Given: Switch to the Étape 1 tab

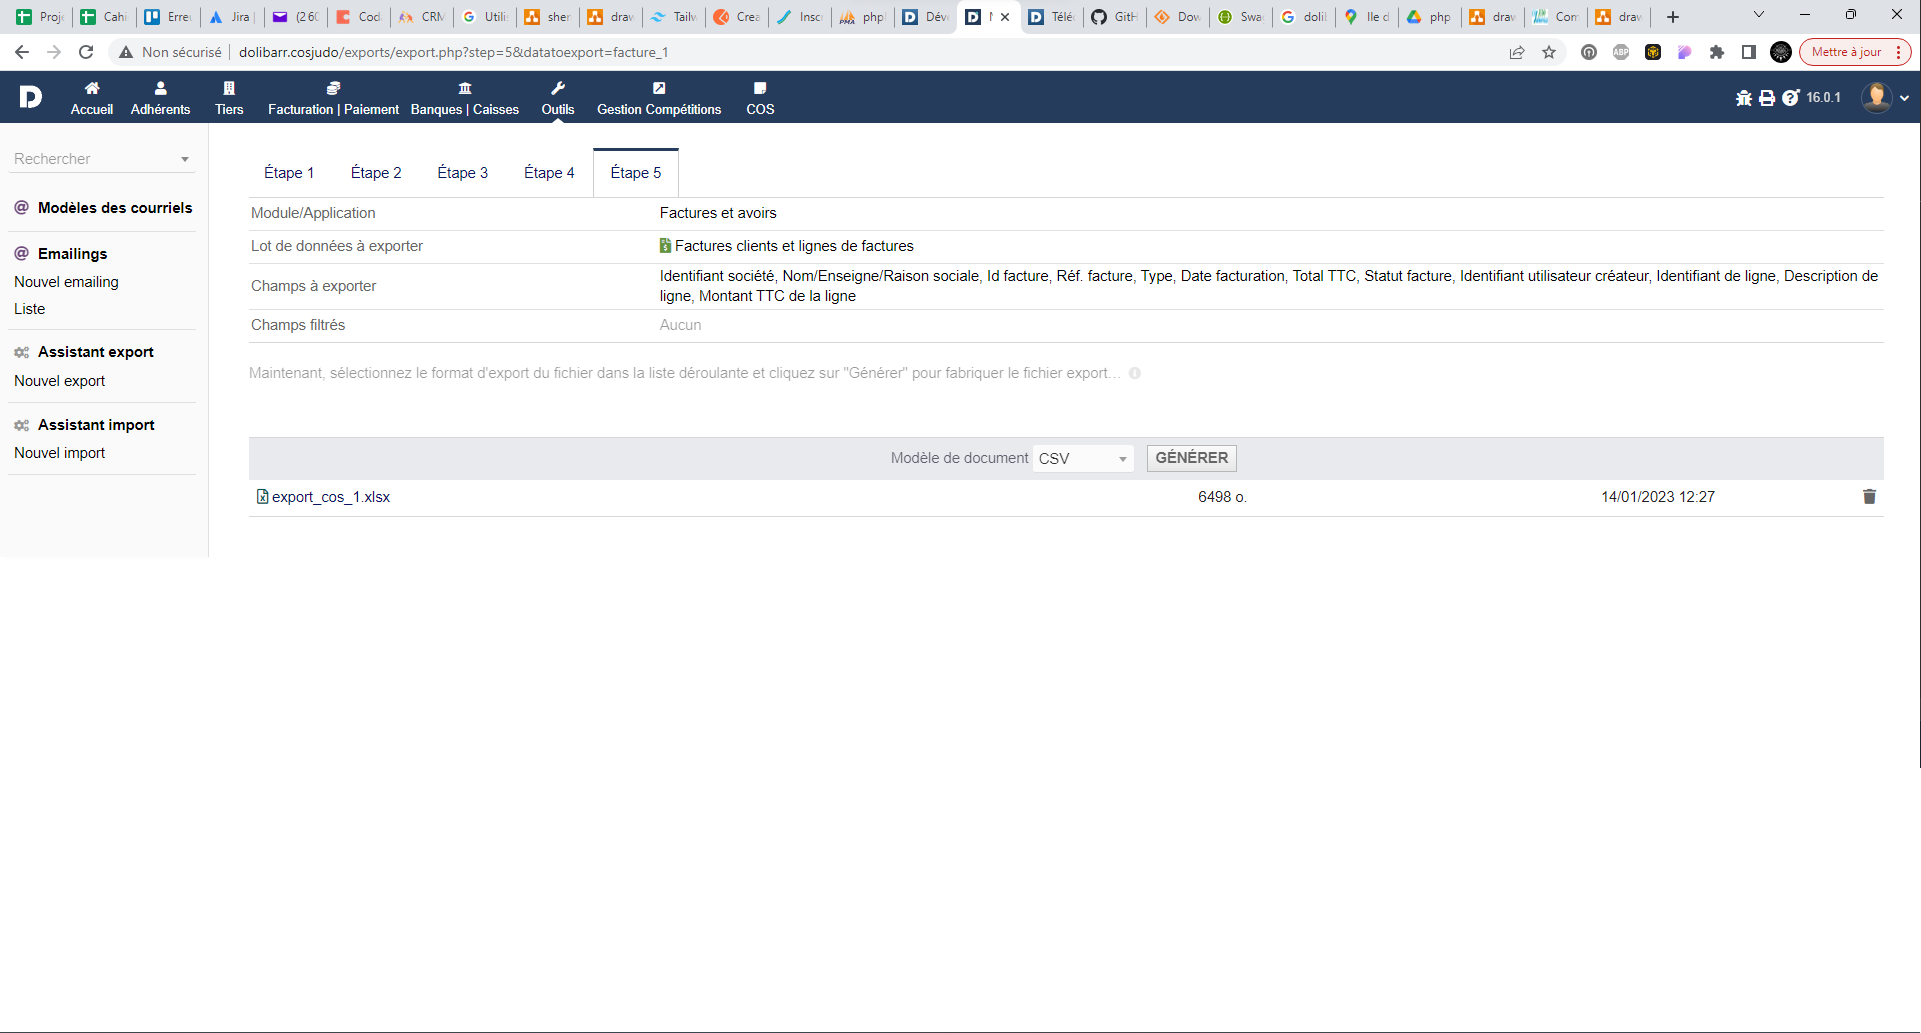Looking at the screenshot, I should pyautogui.click(x=289, y=173).
